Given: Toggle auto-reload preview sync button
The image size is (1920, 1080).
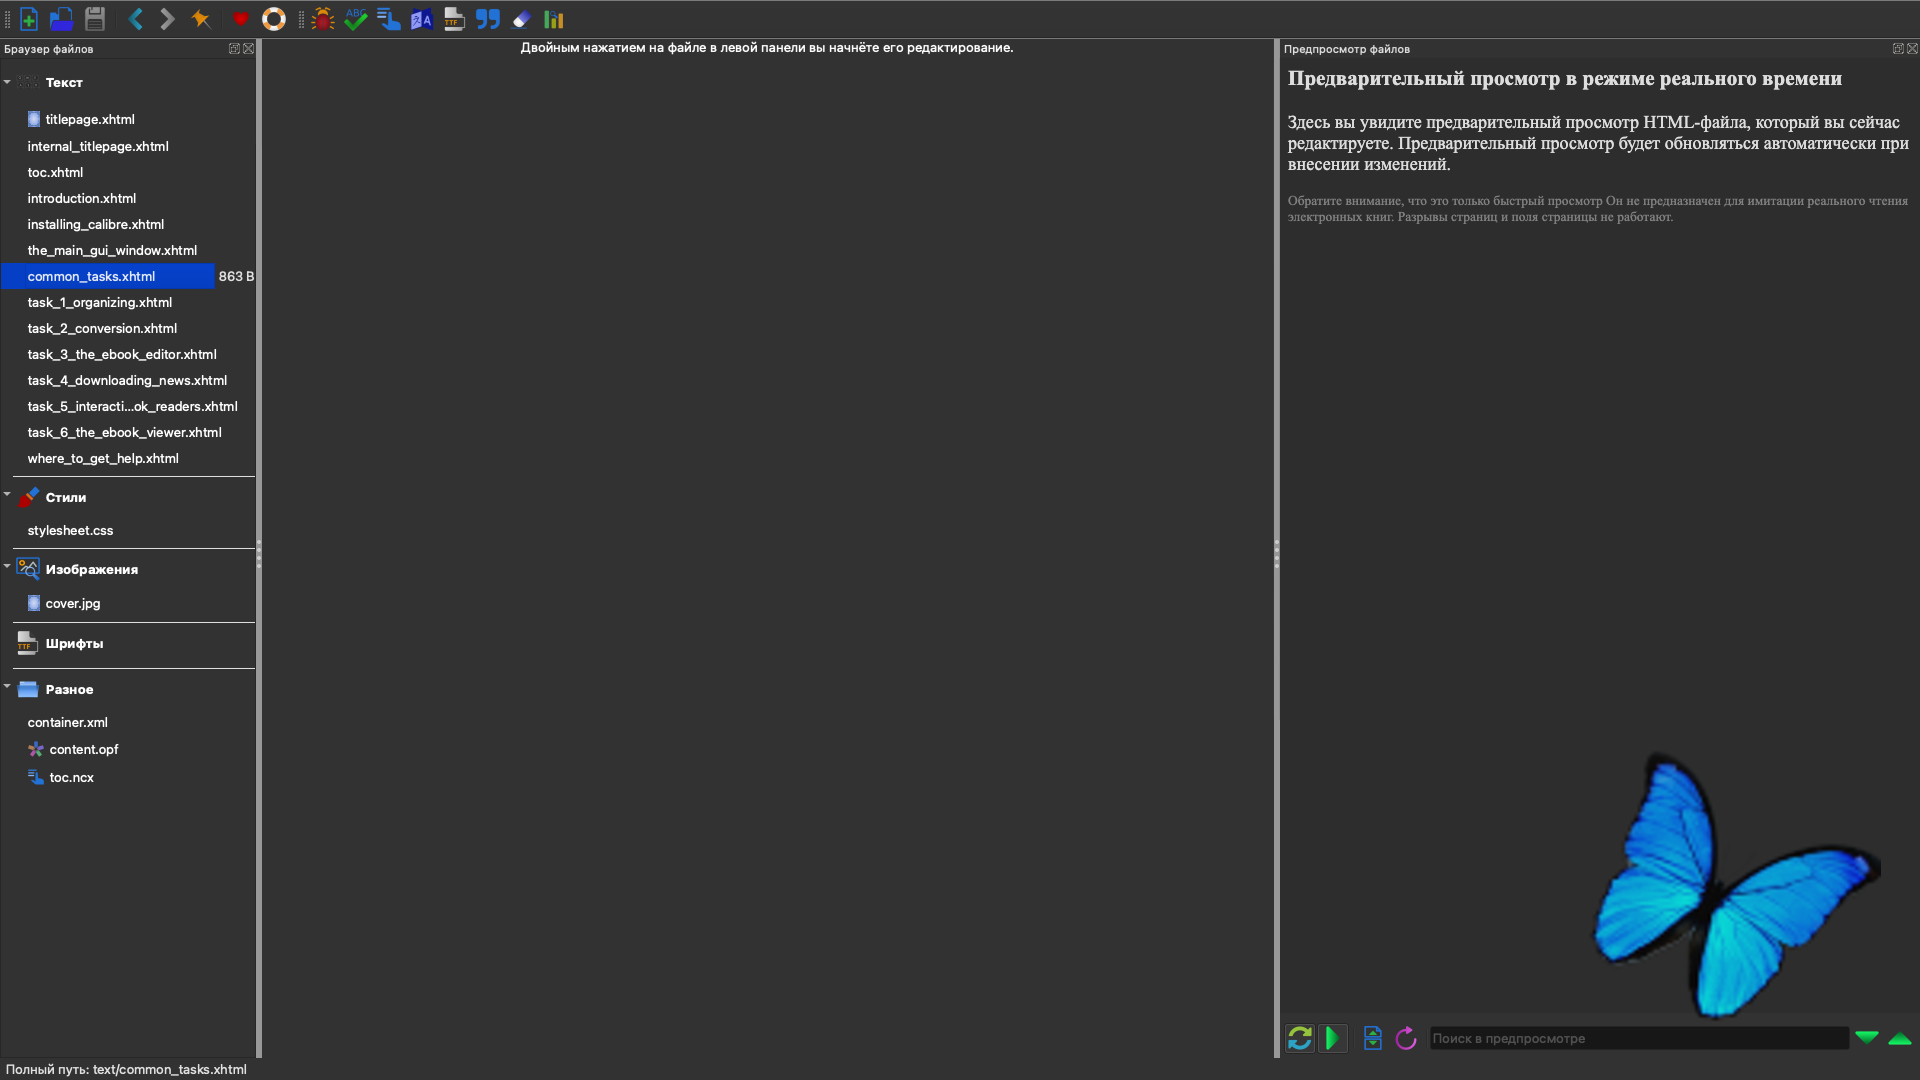Looking at the screenshot, I should 1299,1038.
